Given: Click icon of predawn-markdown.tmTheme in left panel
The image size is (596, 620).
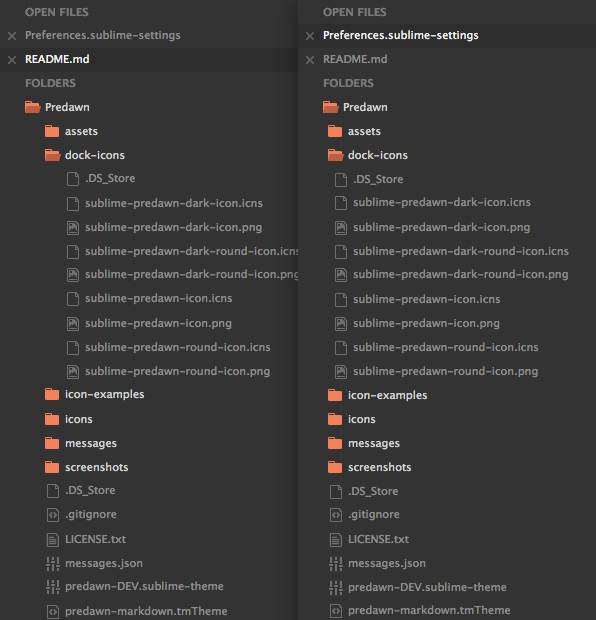Looking at the screenshot, I should pyautogui.click(x=53, y=612).
